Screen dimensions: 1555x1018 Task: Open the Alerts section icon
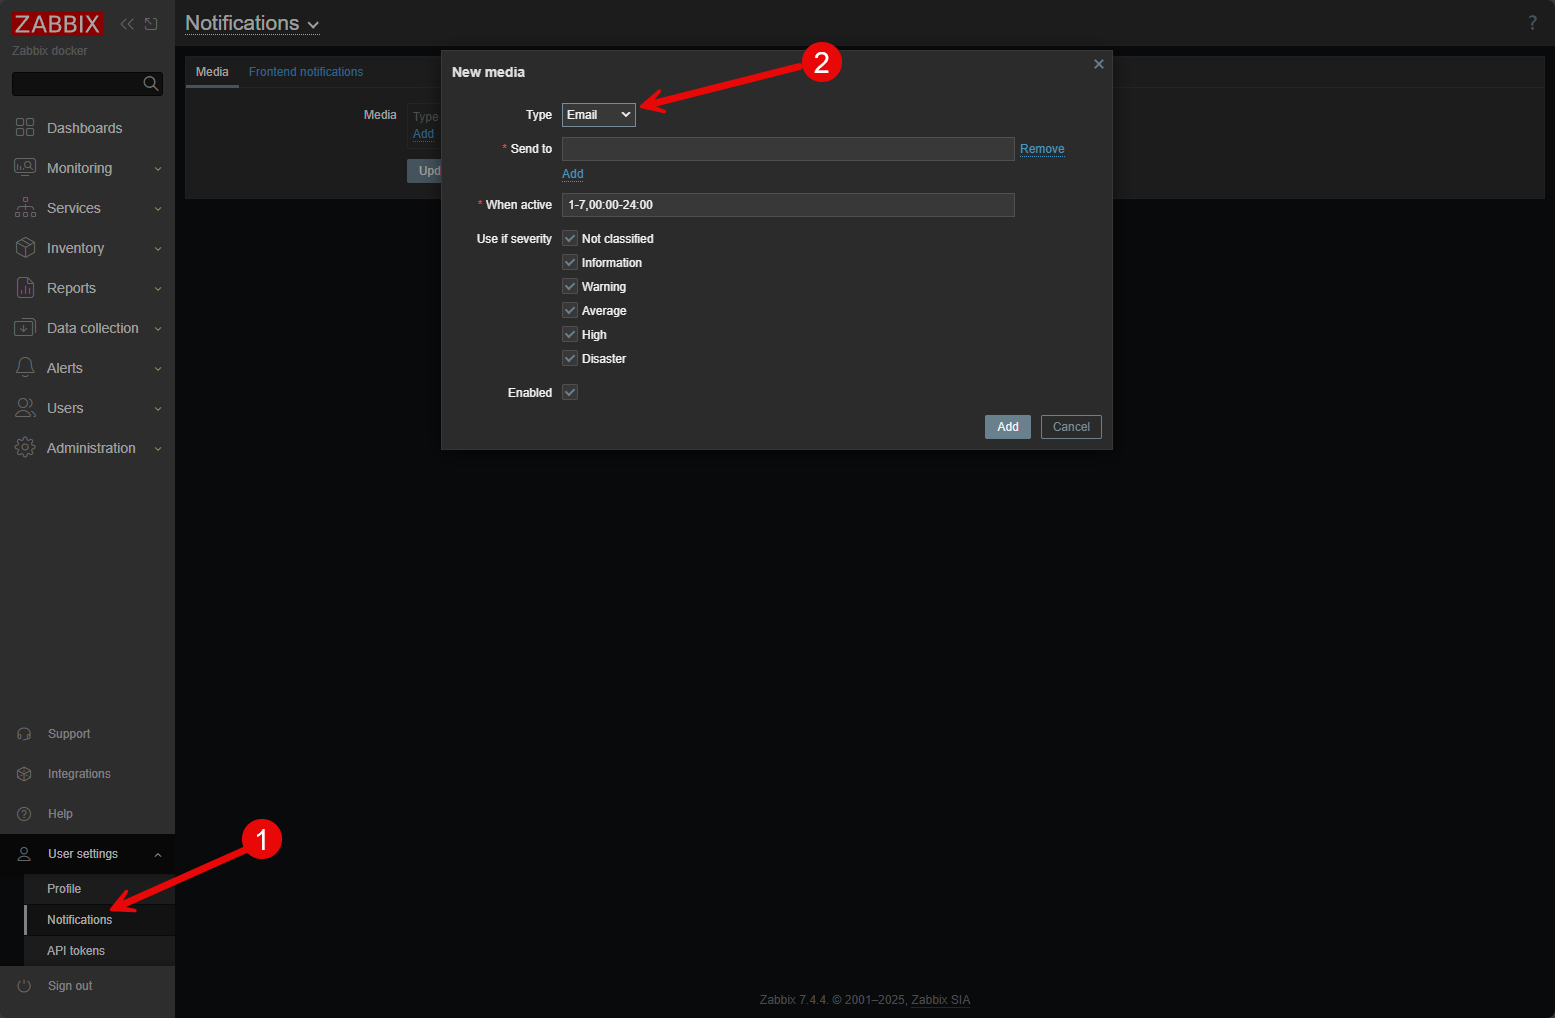[x=24, y=367]
